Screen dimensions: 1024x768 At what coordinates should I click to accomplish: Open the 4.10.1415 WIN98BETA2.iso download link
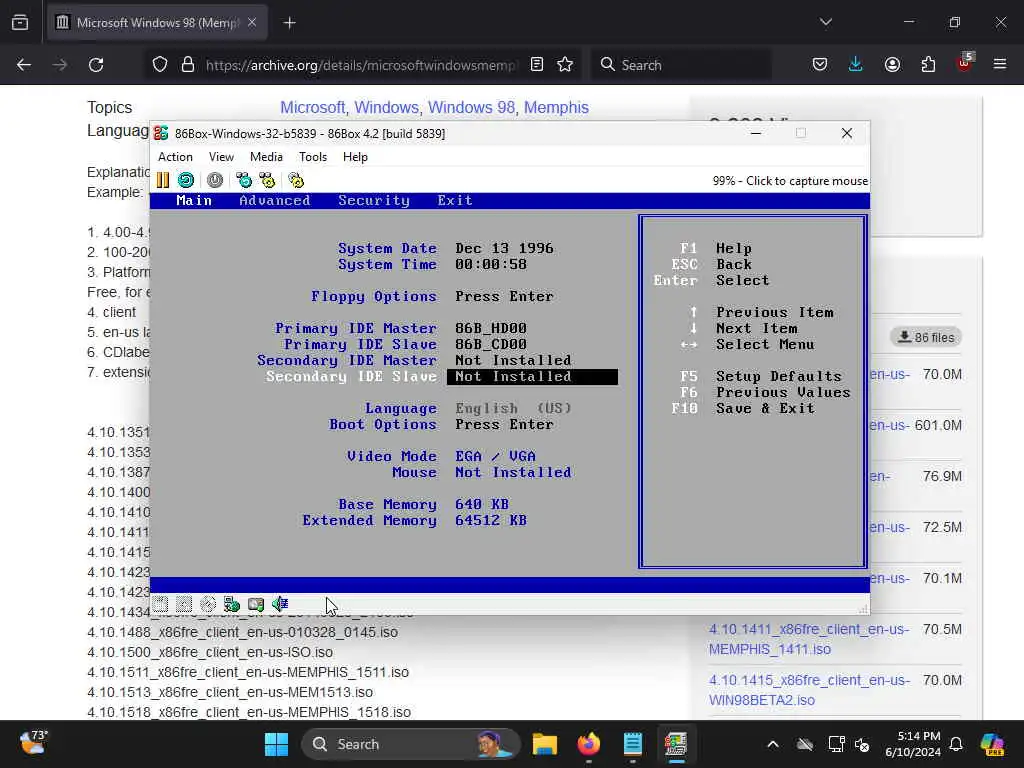(x=809, y=690)
